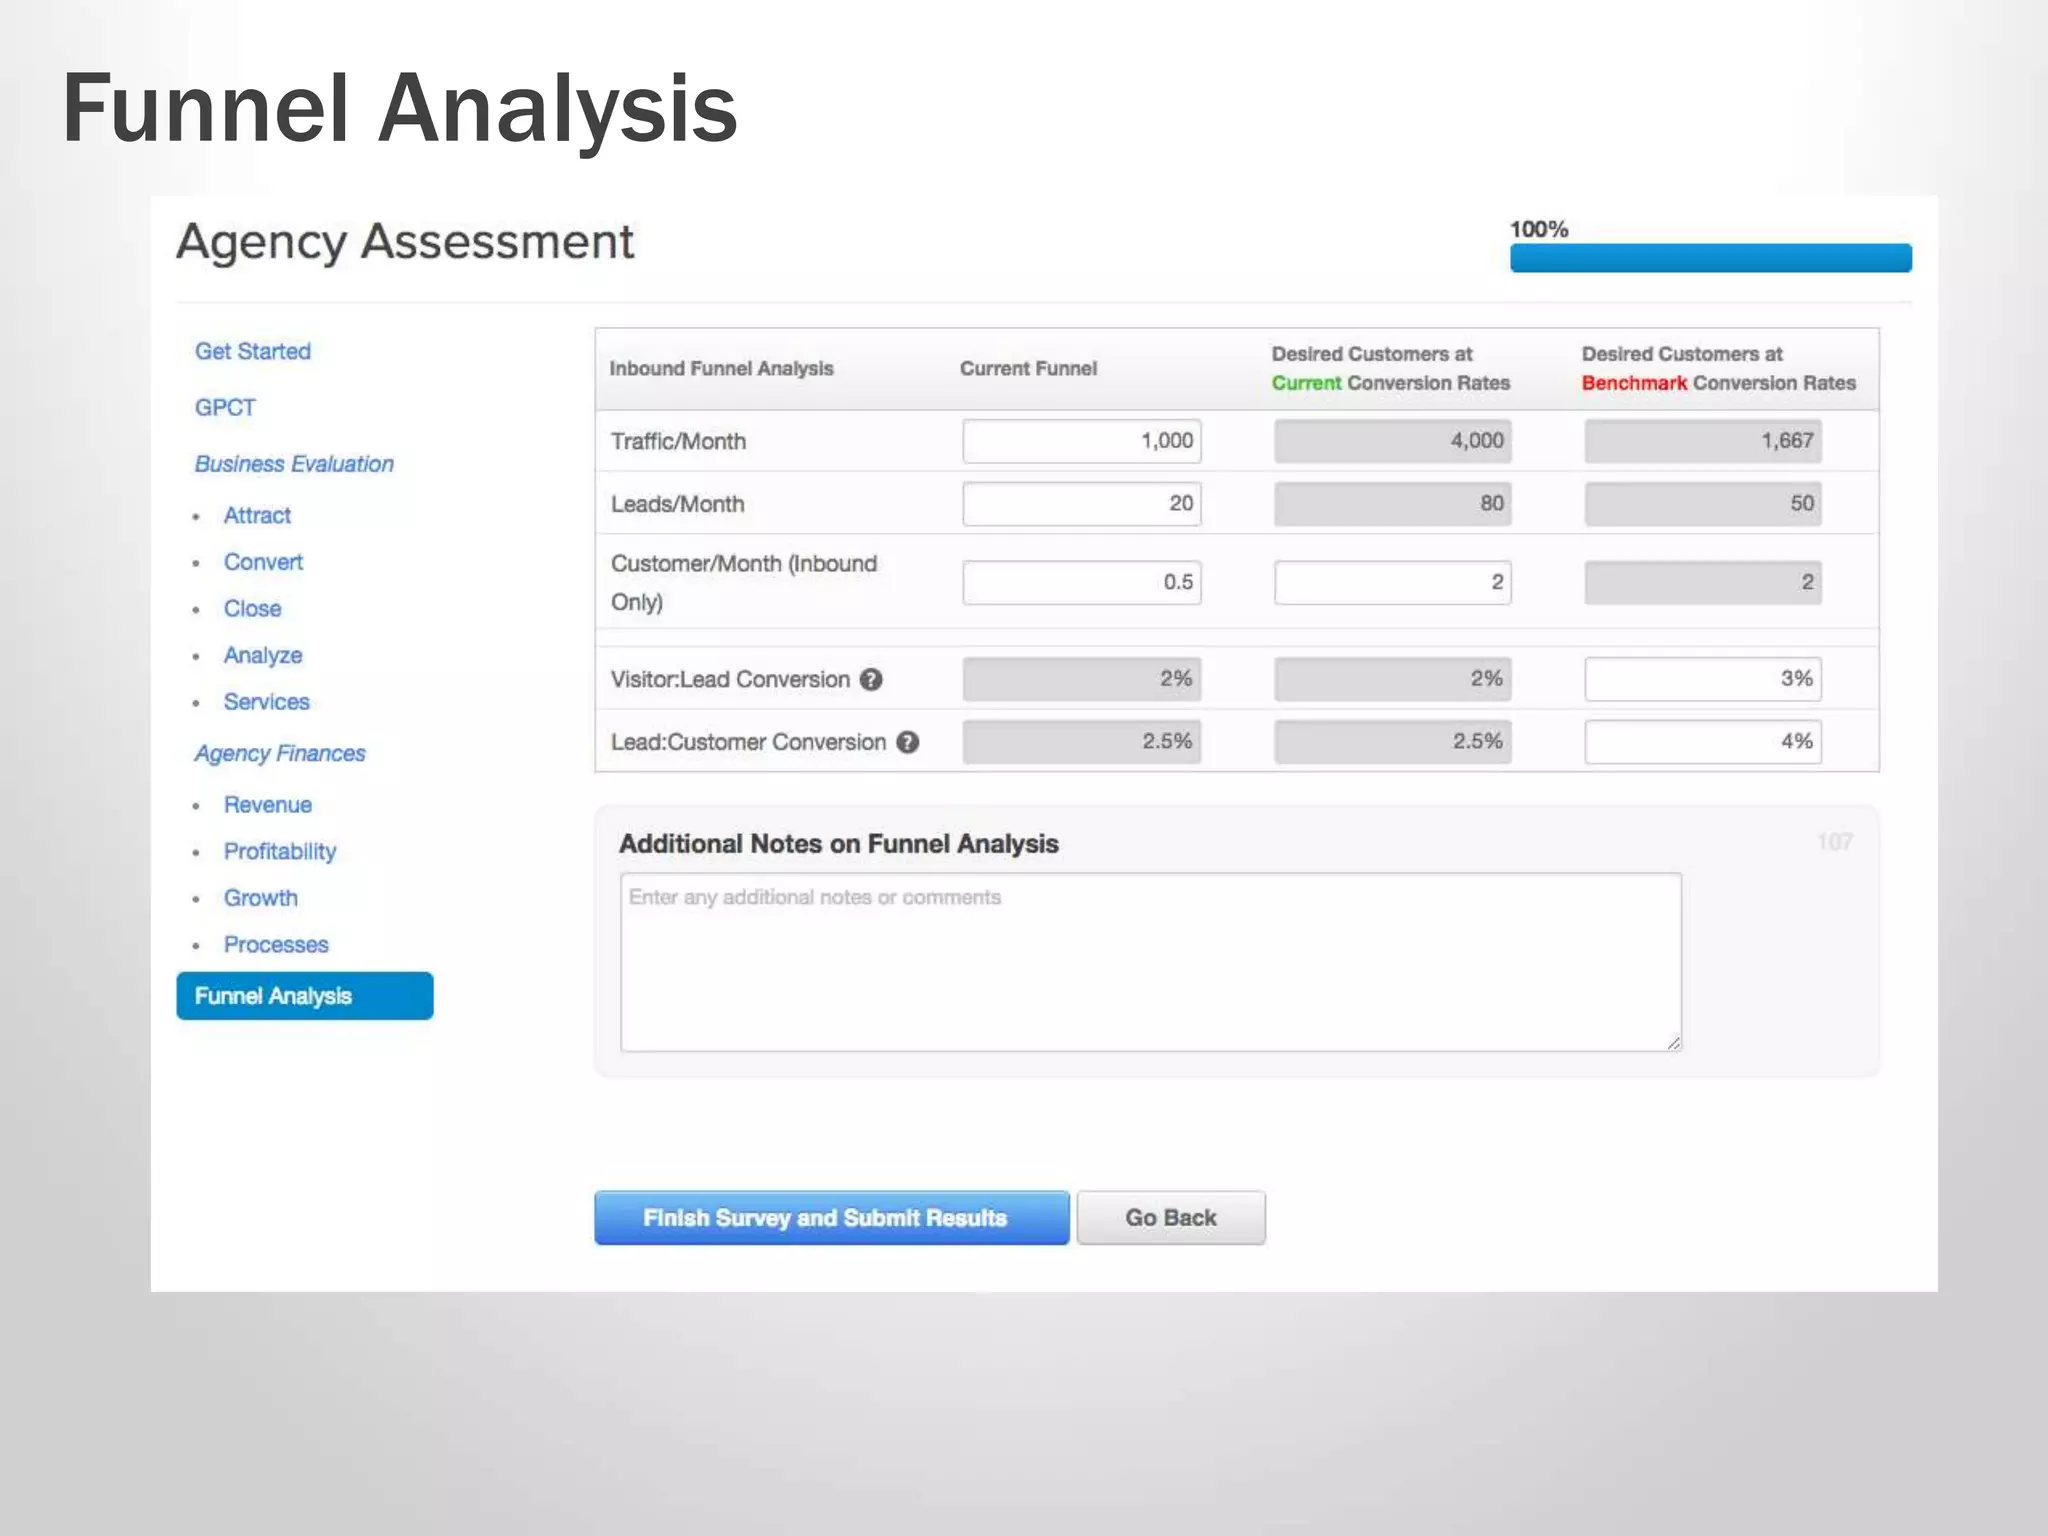The width and height of the screenshot is (2048, 1536).
Task: Click desired-rate Visitor:Lead 2% field
Action: 1393,679
